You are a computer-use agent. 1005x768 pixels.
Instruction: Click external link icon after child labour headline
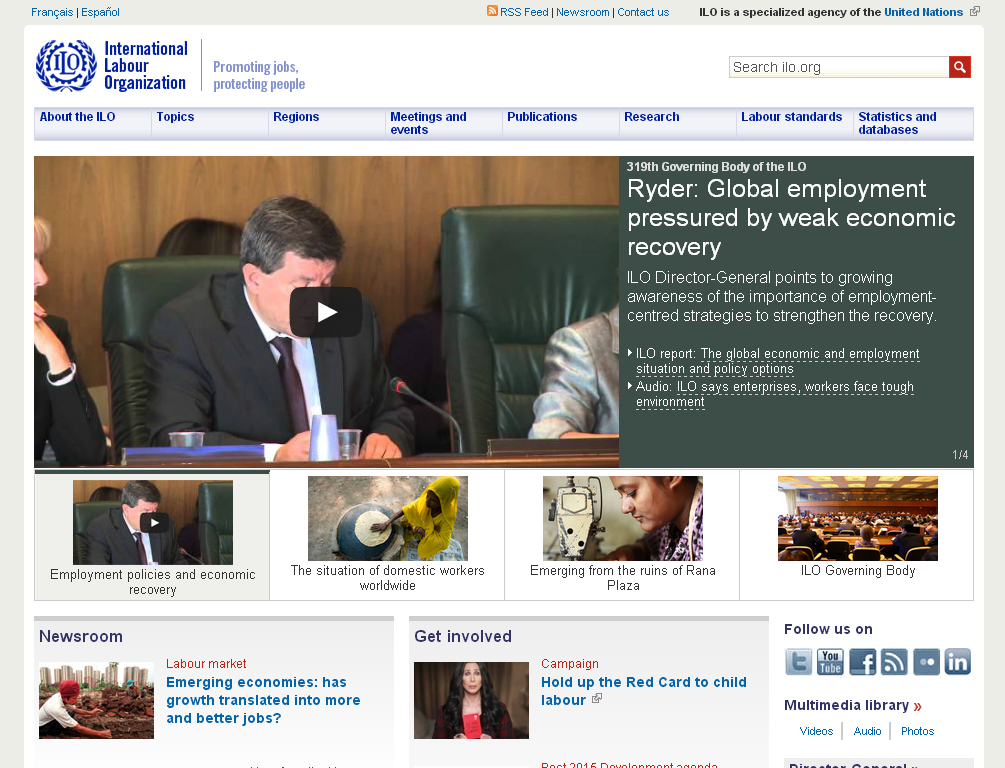pyautogui.click(x=597, y=699)
